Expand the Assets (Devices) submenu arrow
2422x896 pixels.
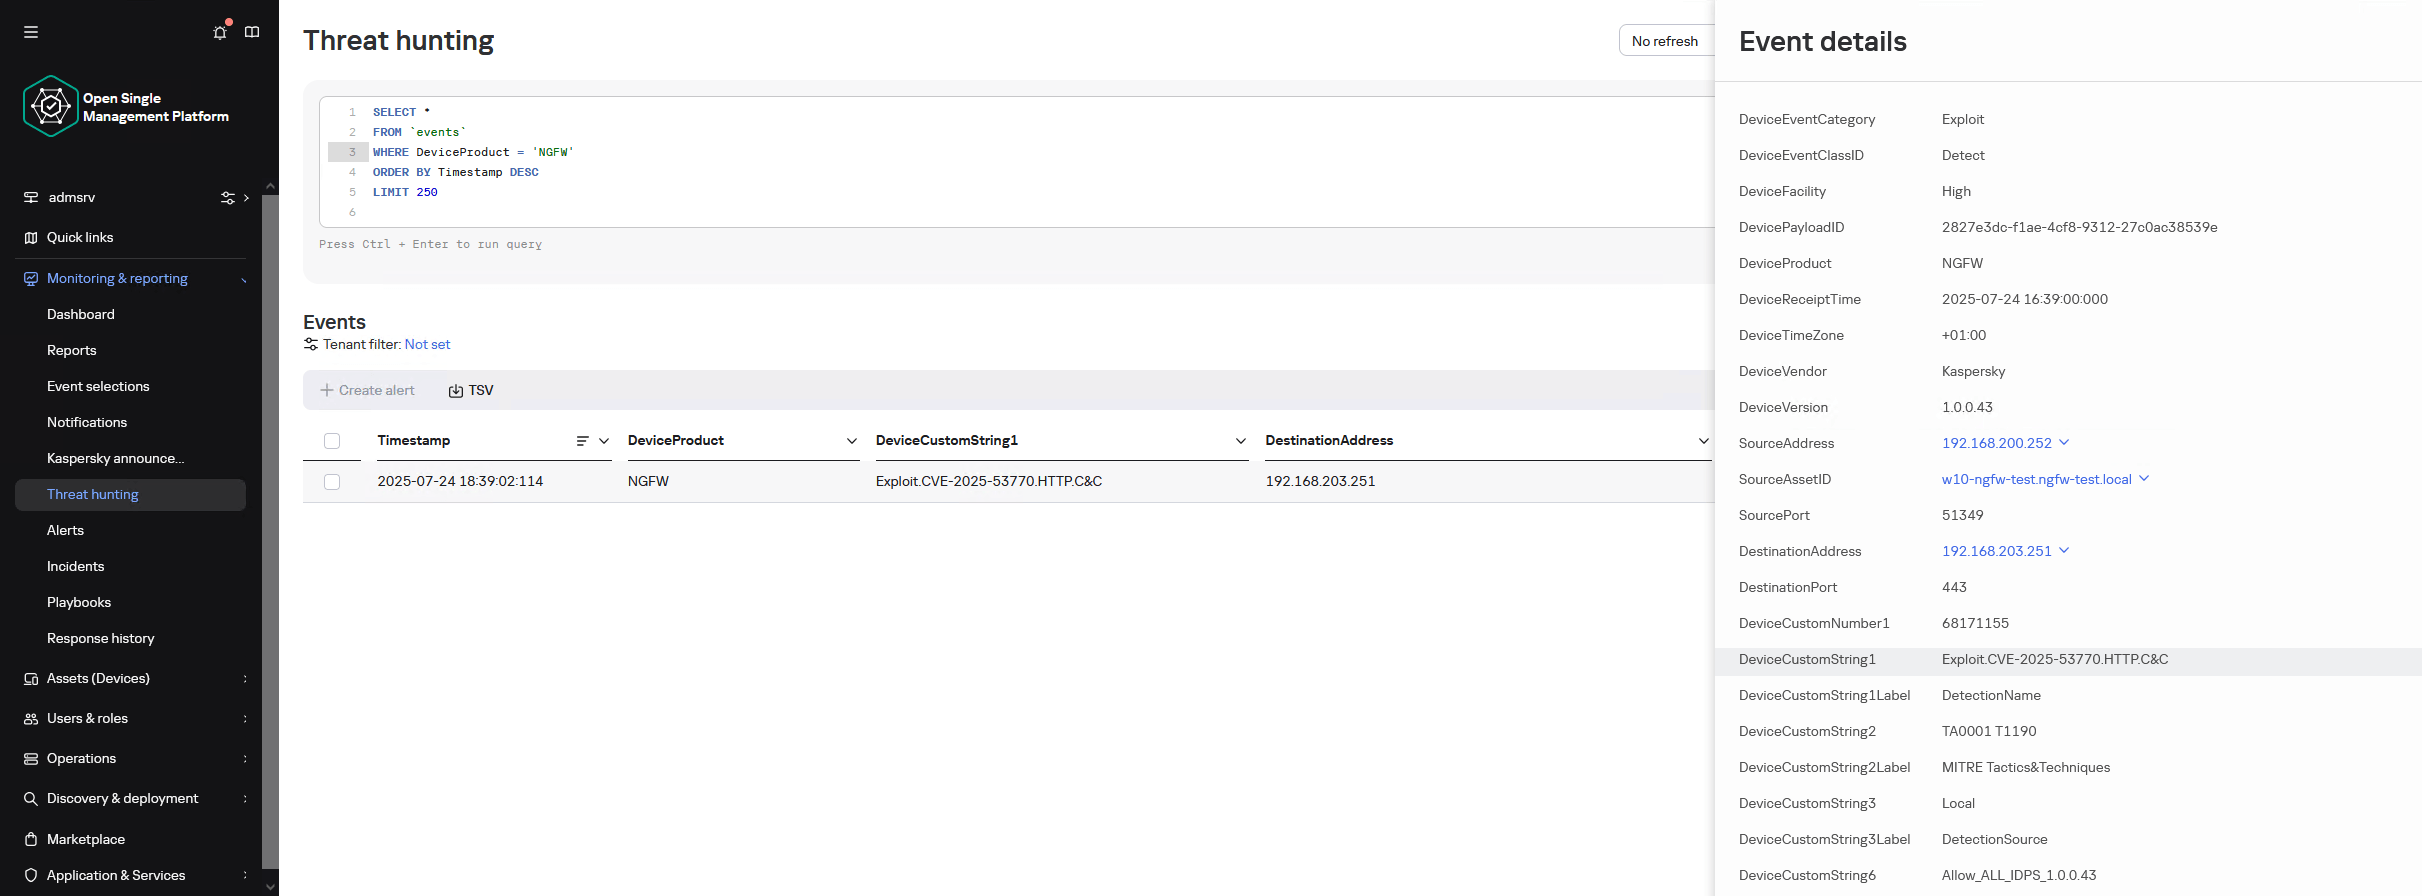[x=245, y=679]
